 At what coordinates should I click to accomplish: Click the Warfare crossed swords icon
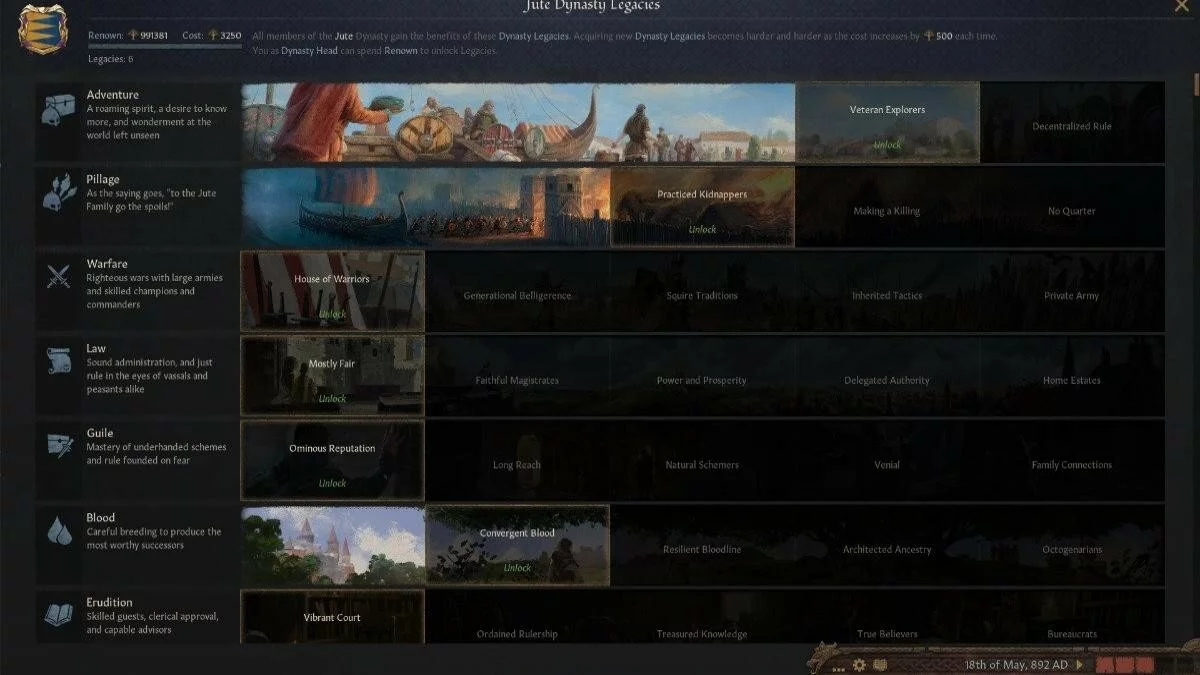(x=59, y=278)
